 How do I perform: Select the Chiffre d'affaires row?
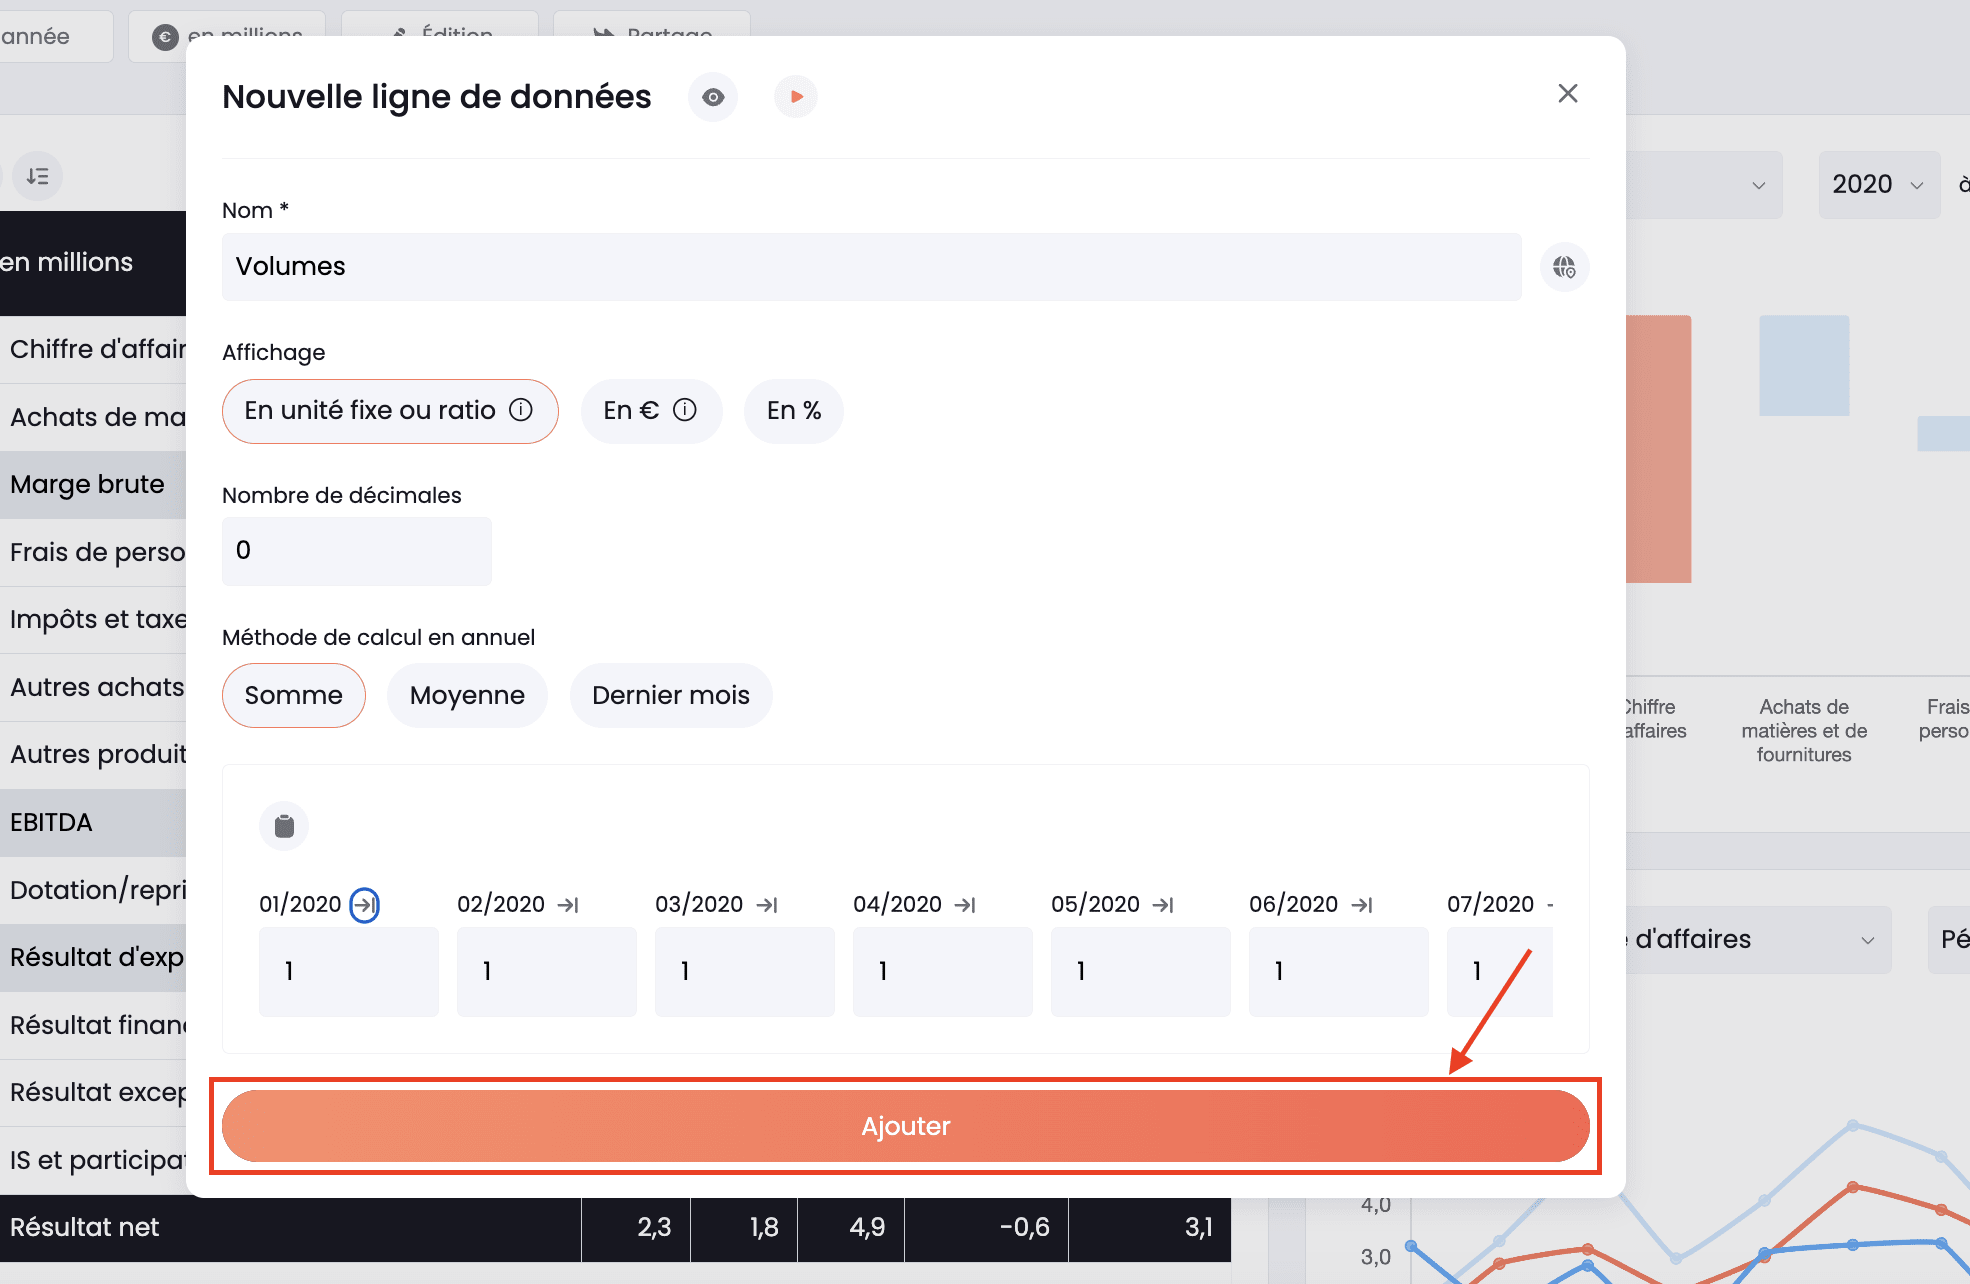tap(93, 350)
